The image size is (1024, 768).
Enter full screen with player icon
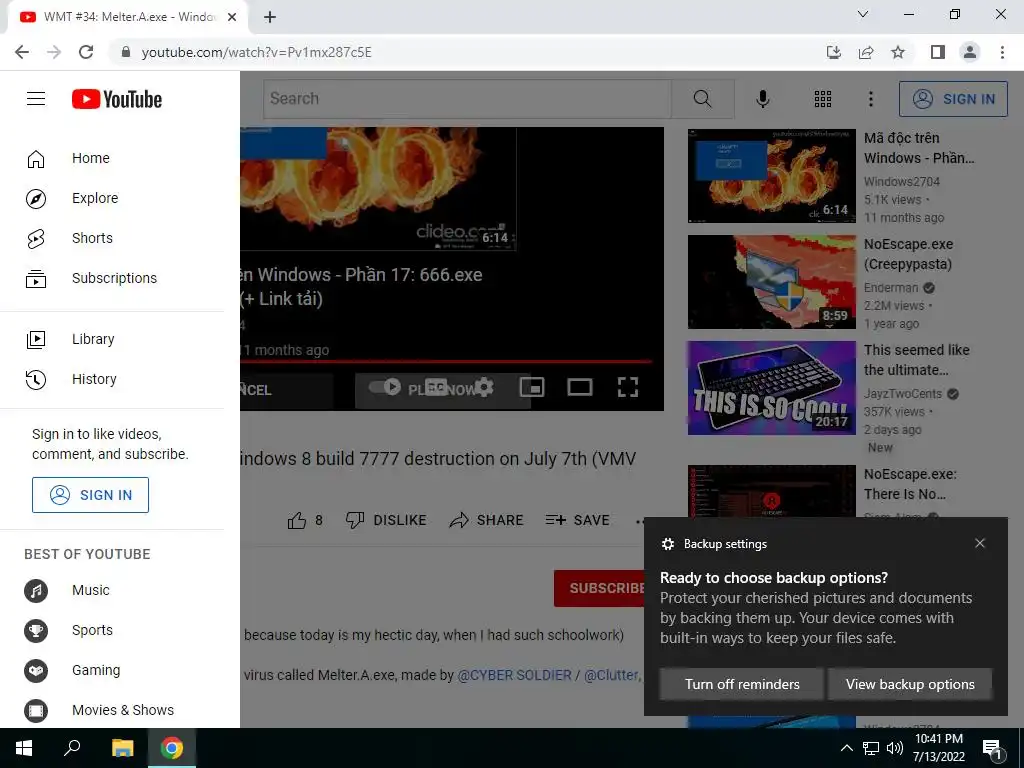tap(628, 387)
